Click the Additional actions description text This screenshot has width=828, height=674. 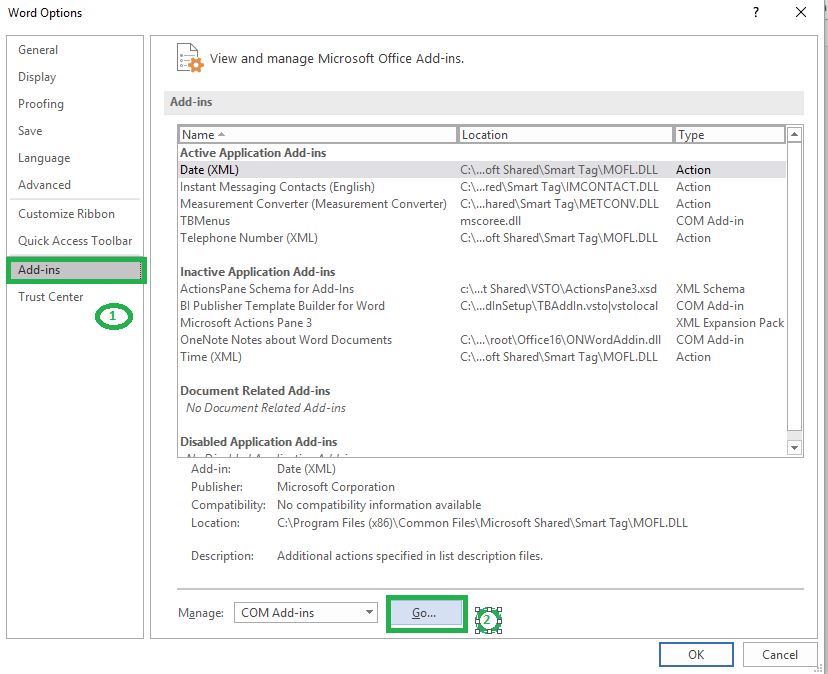410,556
